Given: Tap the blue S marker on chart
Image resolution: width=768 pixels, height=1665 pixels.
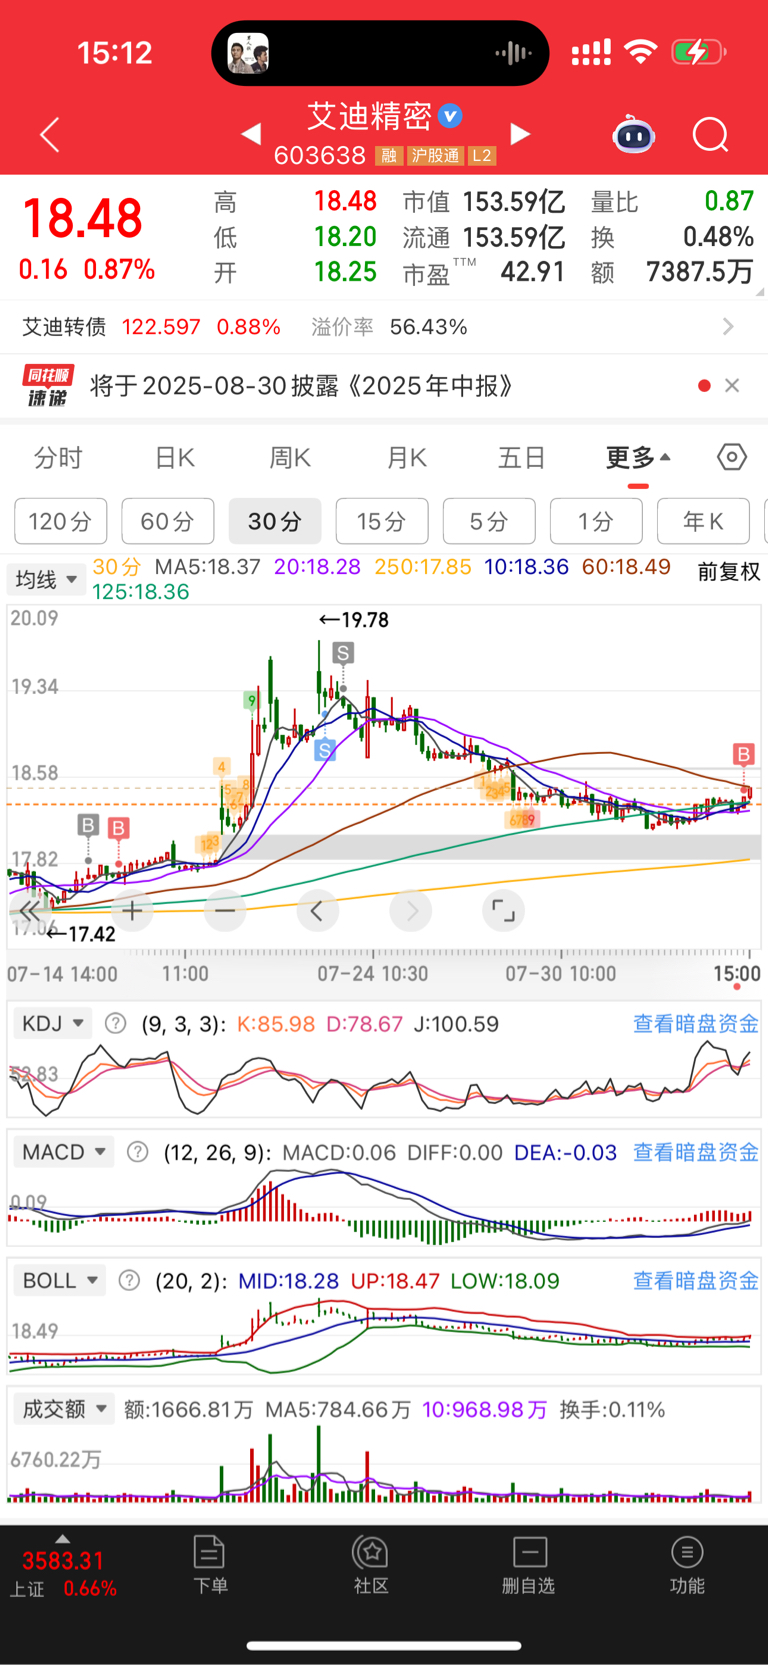Looking at the screenshot, I should pos(324,749).
